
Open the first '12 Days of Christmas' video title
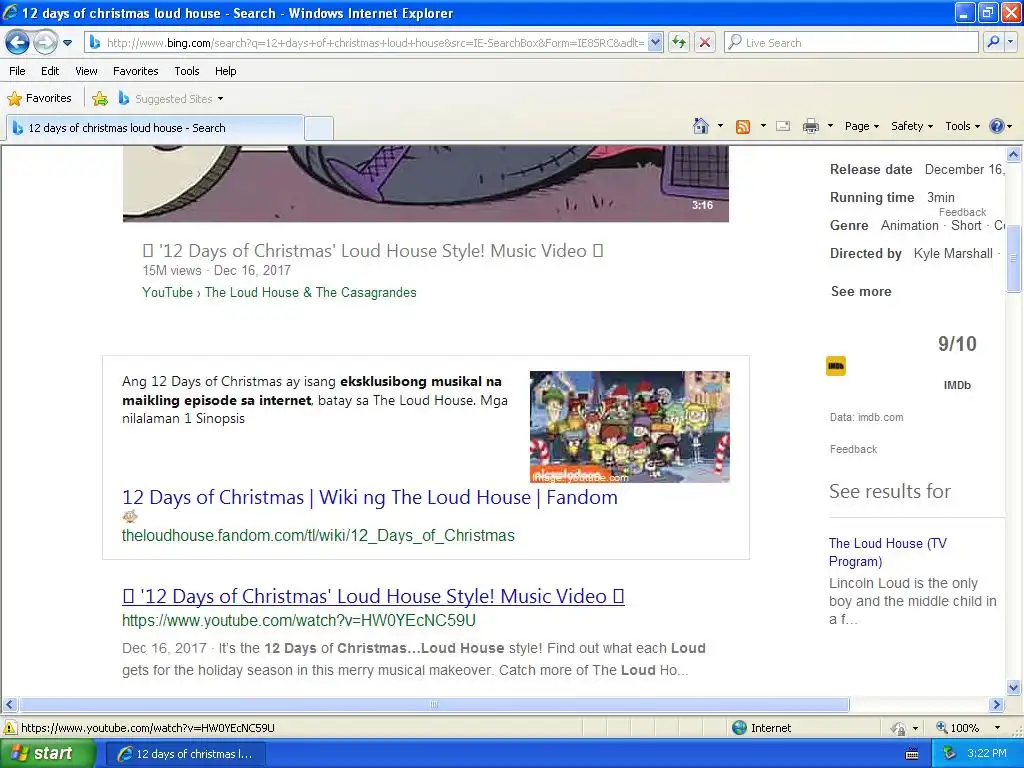[x=373, y=251]
